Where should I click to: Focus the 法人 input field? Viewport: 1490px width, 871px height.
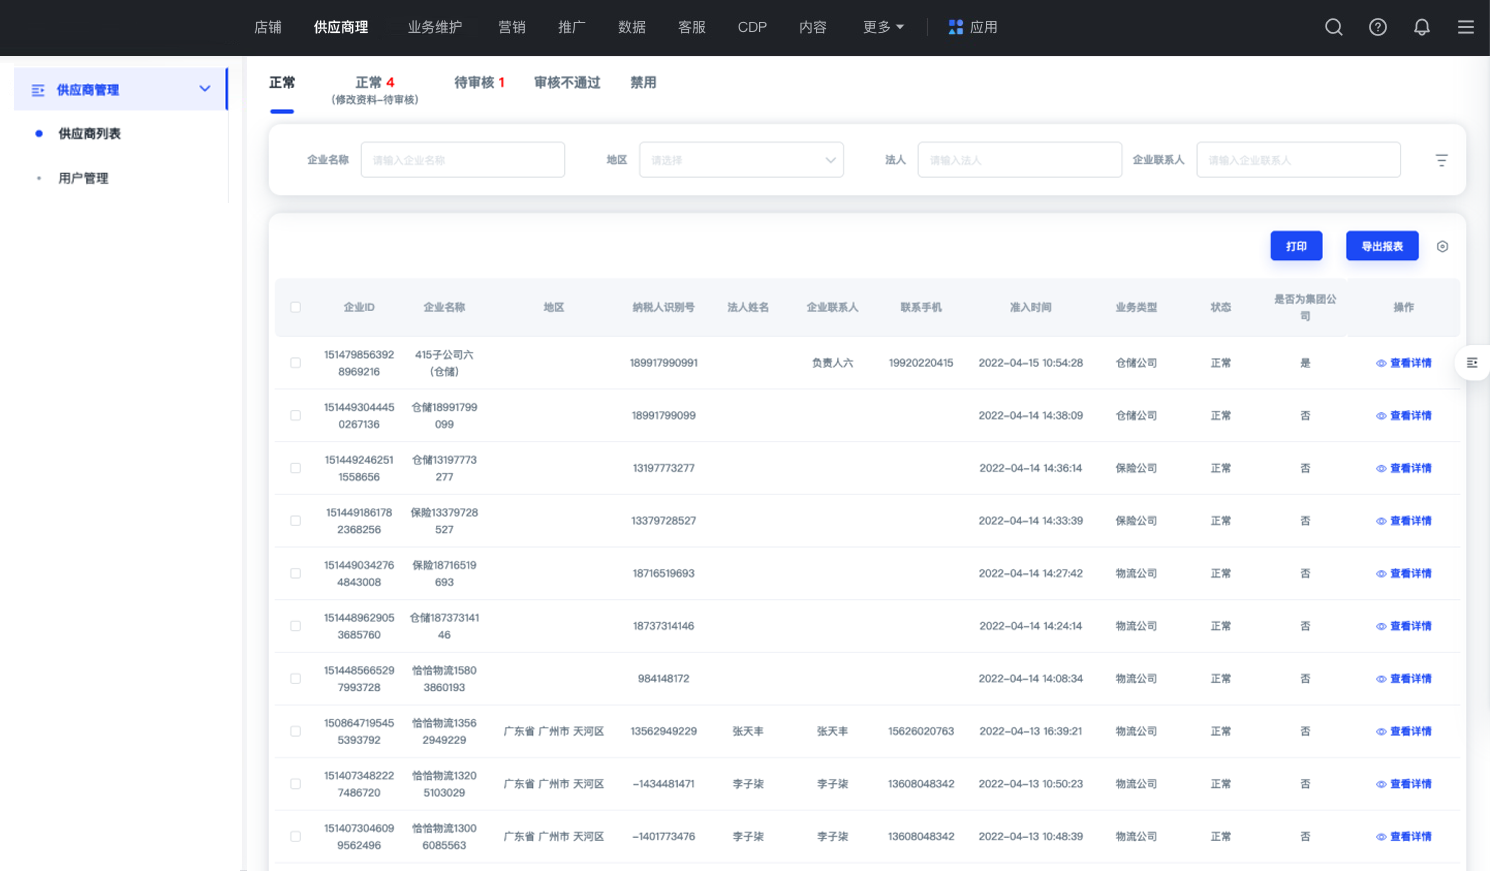(x=1020, y=160)
